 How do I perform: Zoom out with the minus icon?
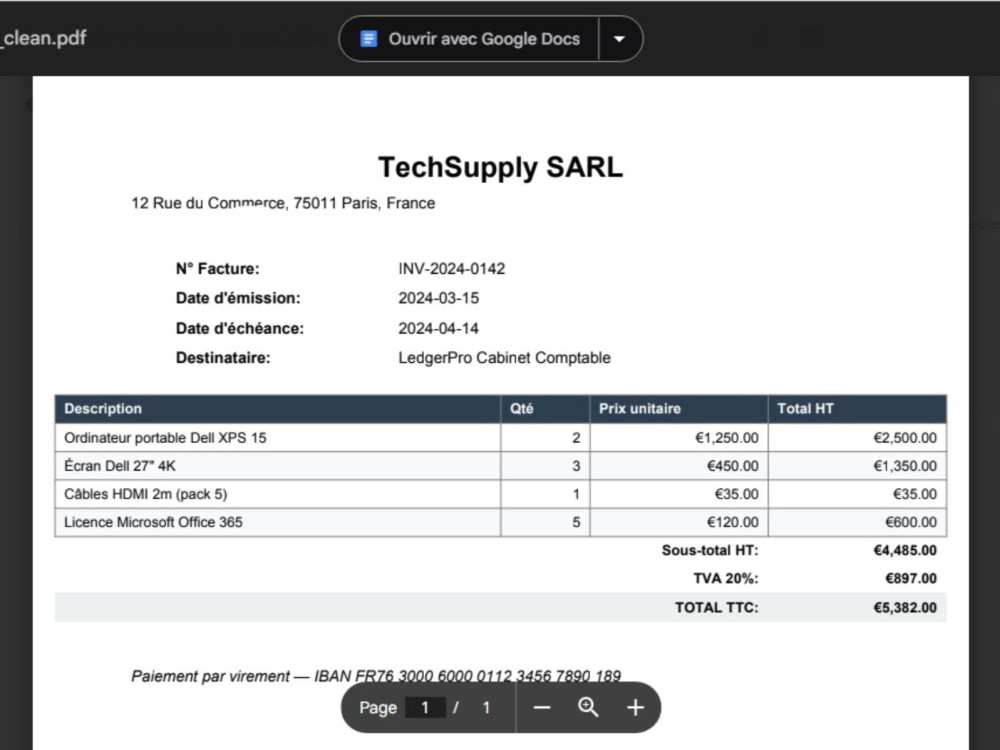(x=542, y=708)
